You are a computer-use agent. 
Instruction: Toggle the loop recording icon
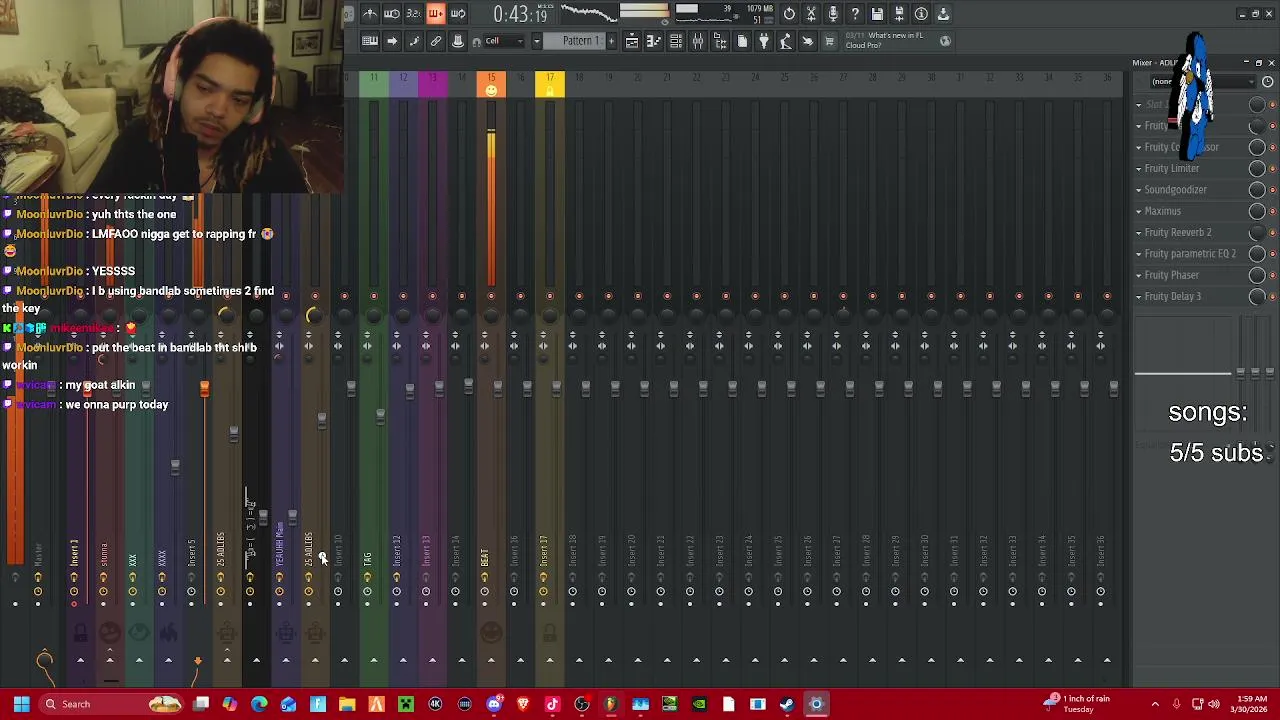(x=458, y=14)
